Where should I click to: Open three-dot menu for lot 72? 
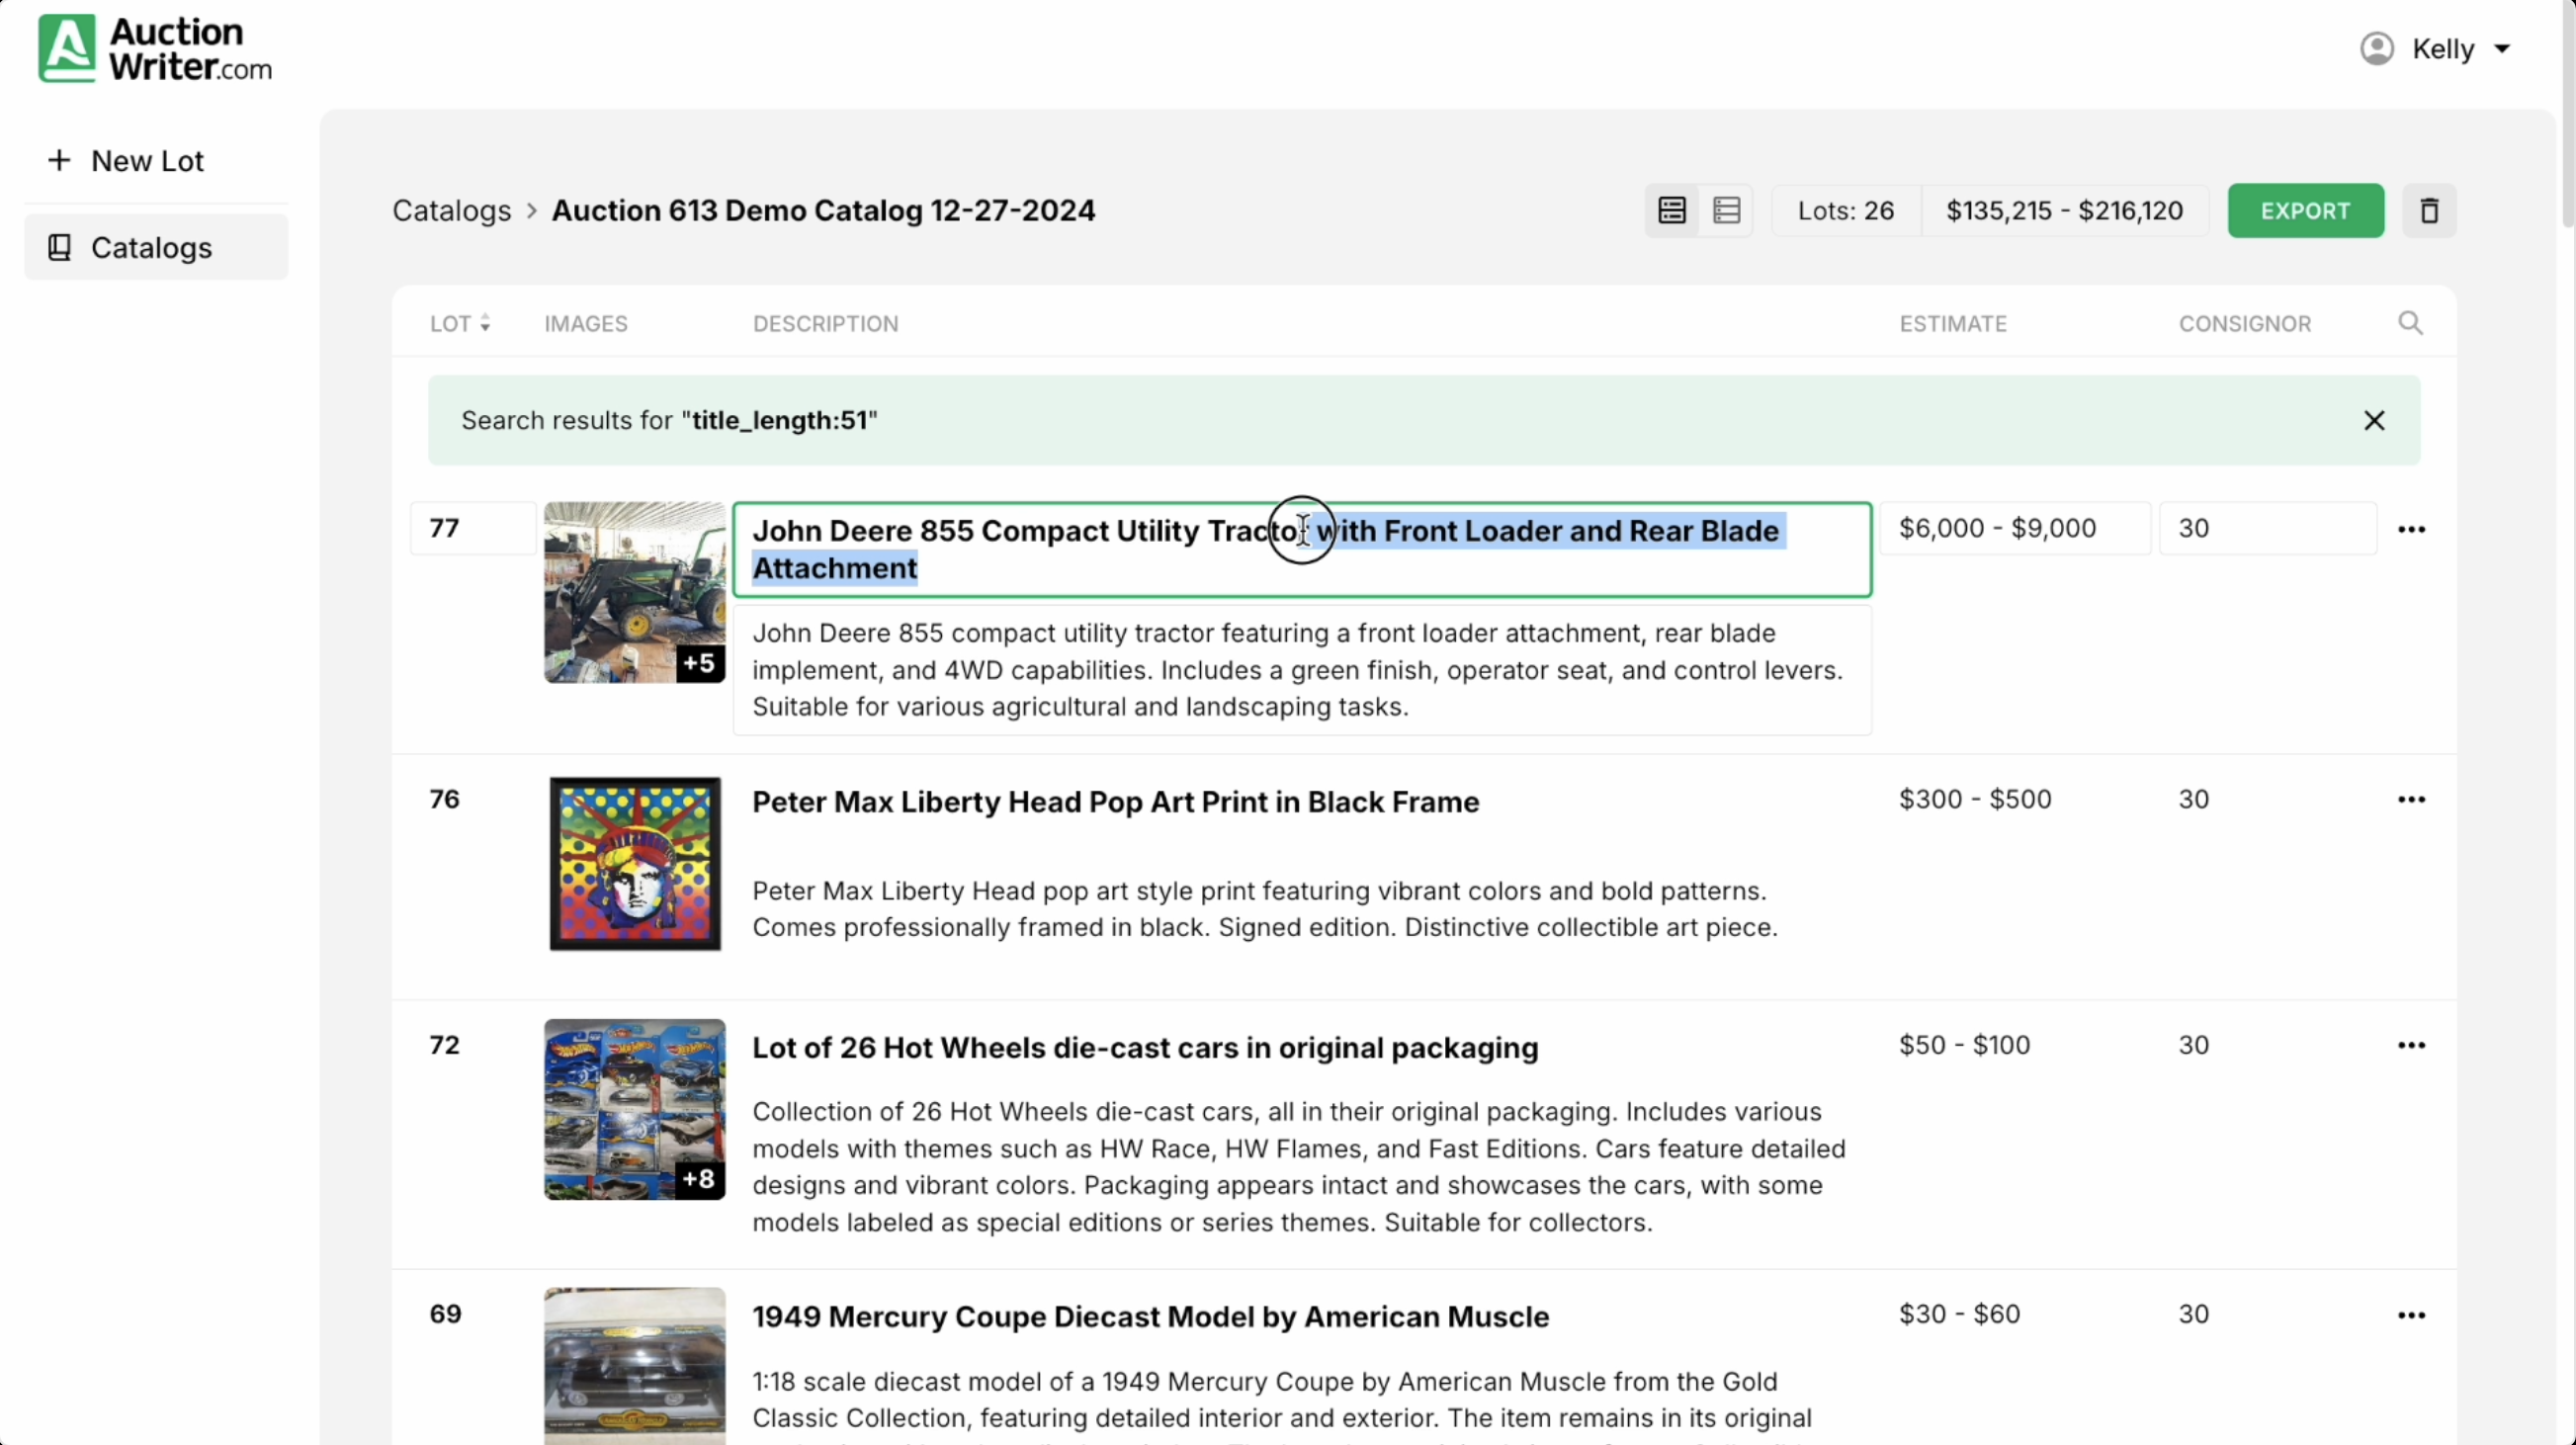coord(2411,1046)
